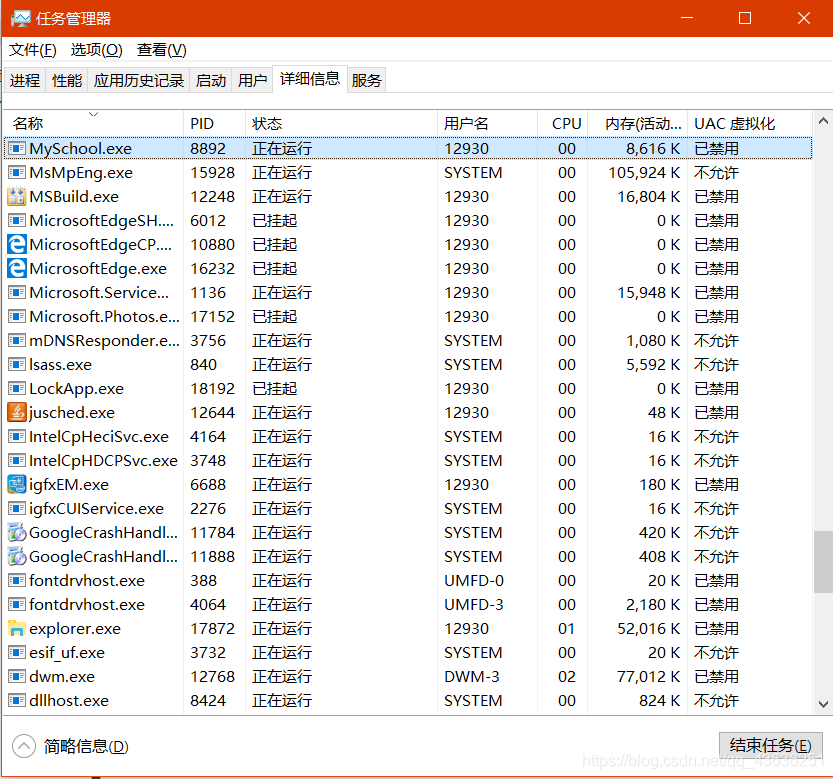Click the dwm.exe process icon
833x779 pixels.
(16, 676)
